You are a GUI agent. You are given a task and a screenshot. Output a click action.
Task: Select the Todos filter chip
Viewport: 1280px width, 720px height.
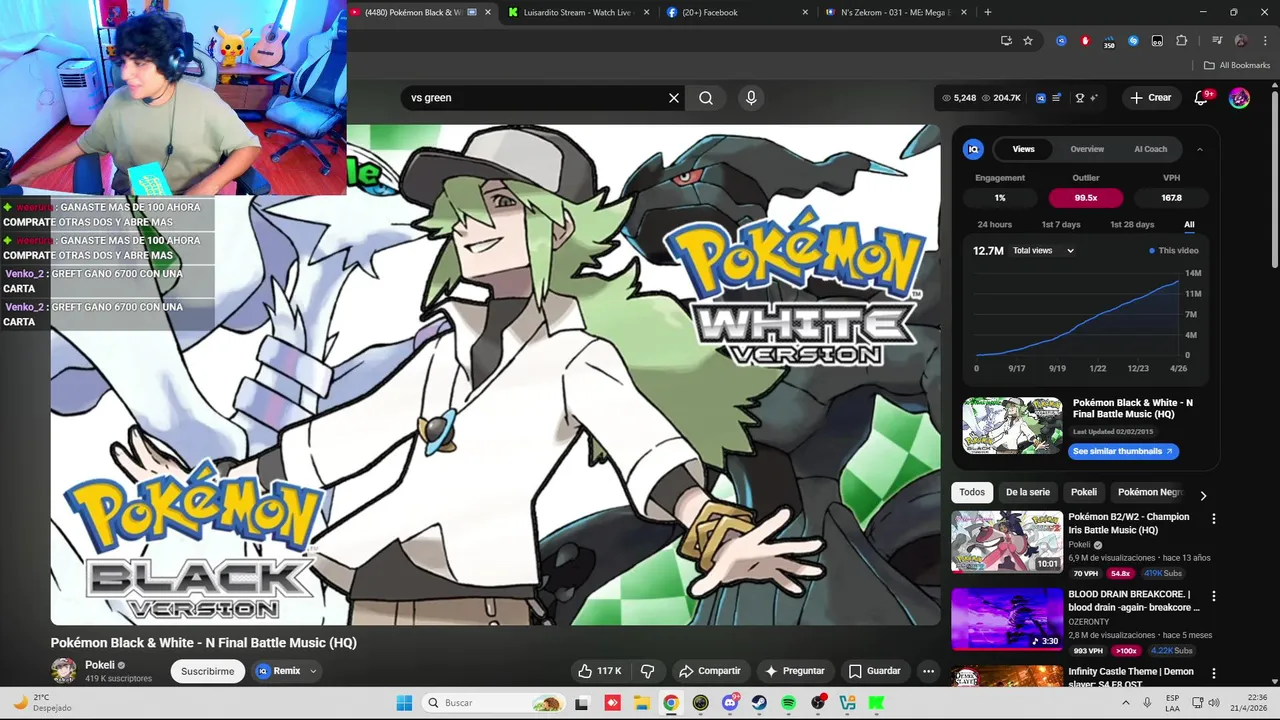[x=972, y=492]
